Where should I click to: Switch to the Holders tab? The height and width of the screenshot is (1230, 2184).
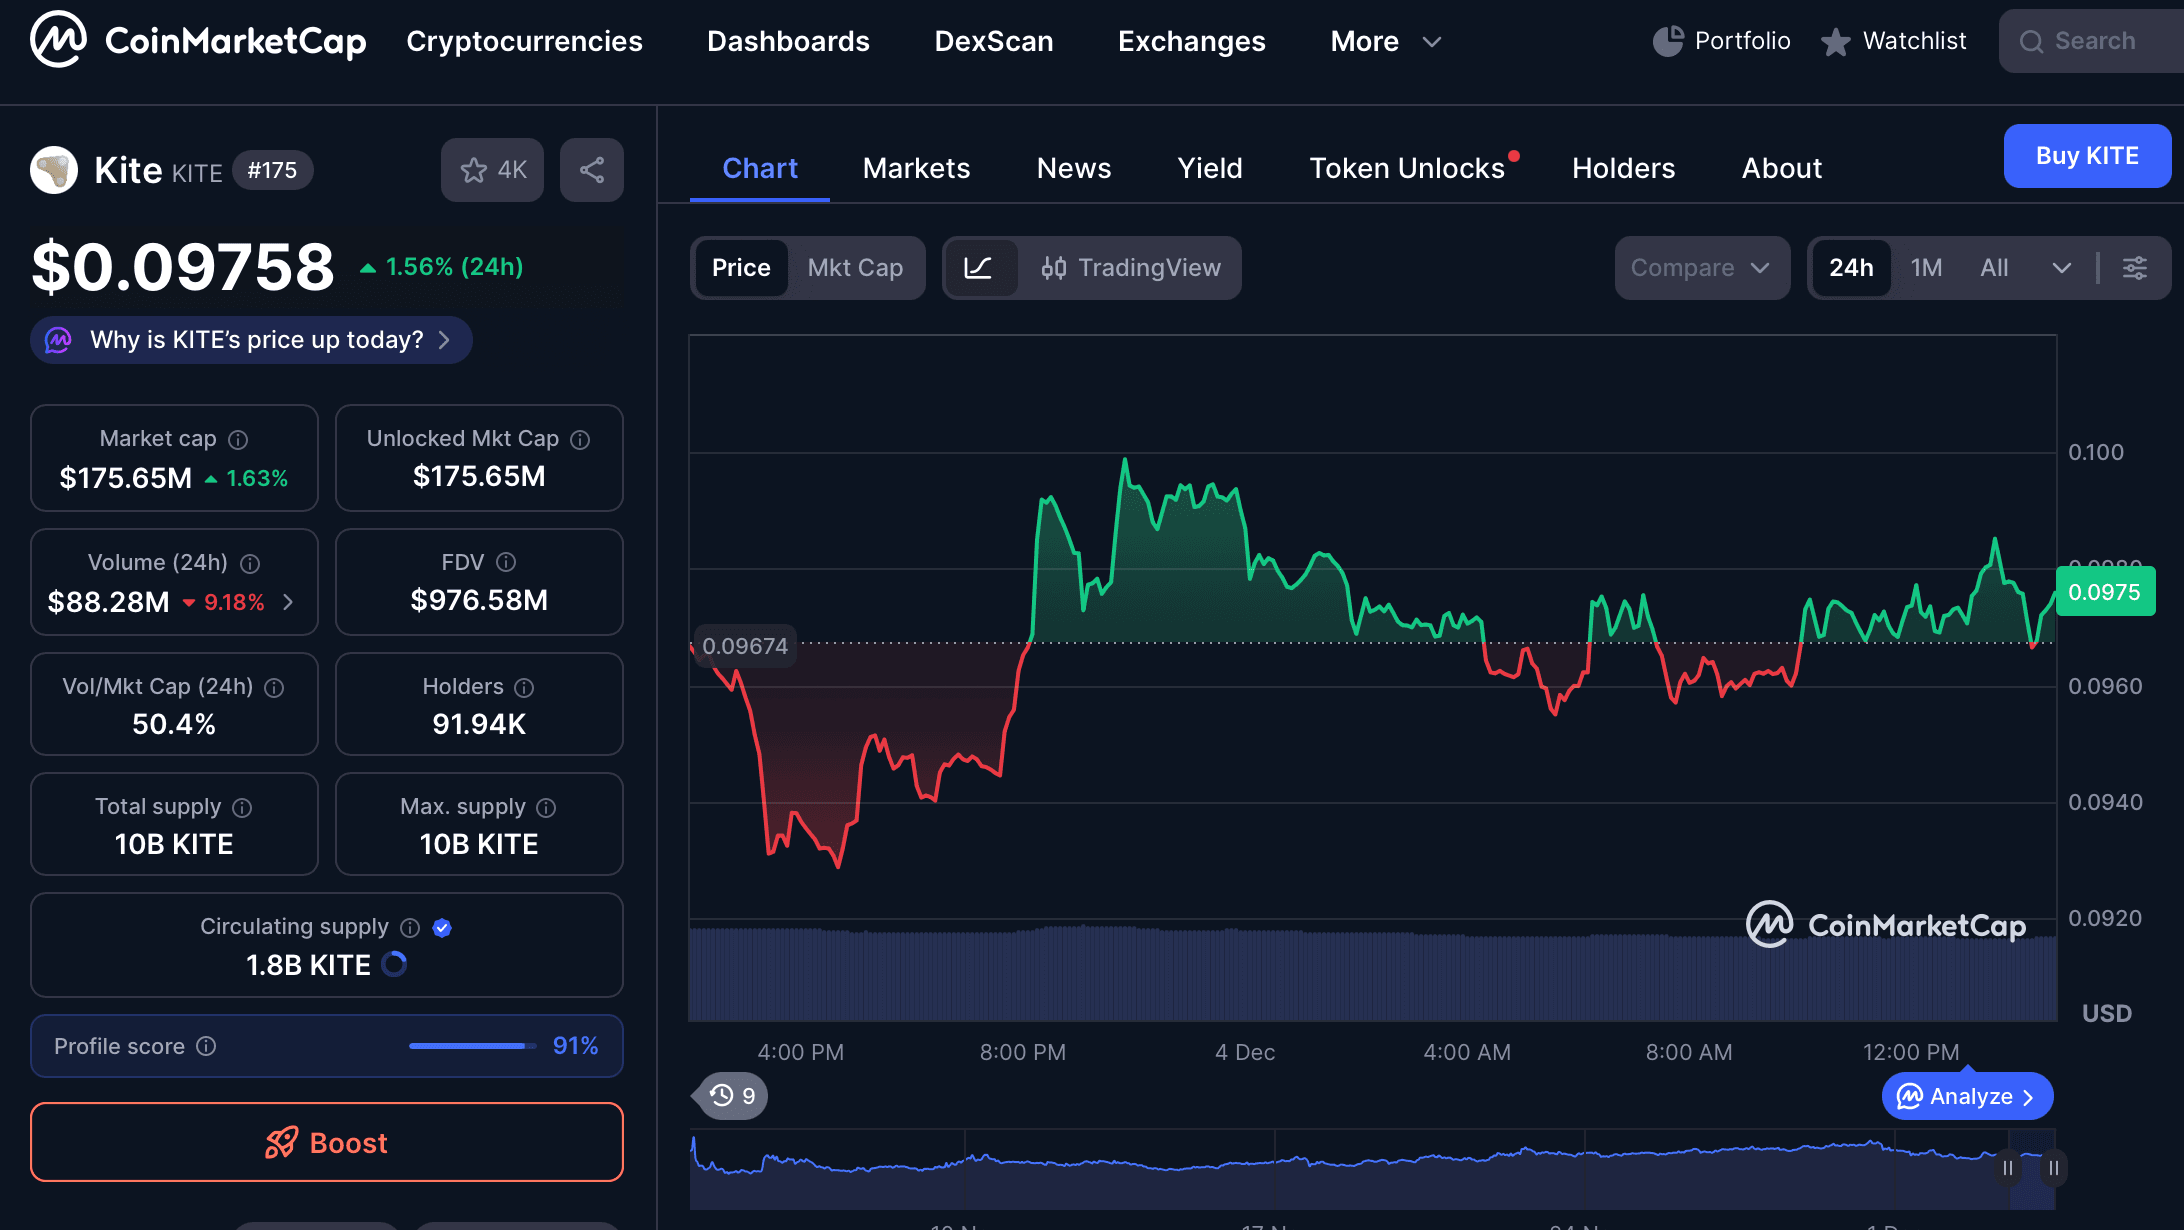coord(1623,168)
